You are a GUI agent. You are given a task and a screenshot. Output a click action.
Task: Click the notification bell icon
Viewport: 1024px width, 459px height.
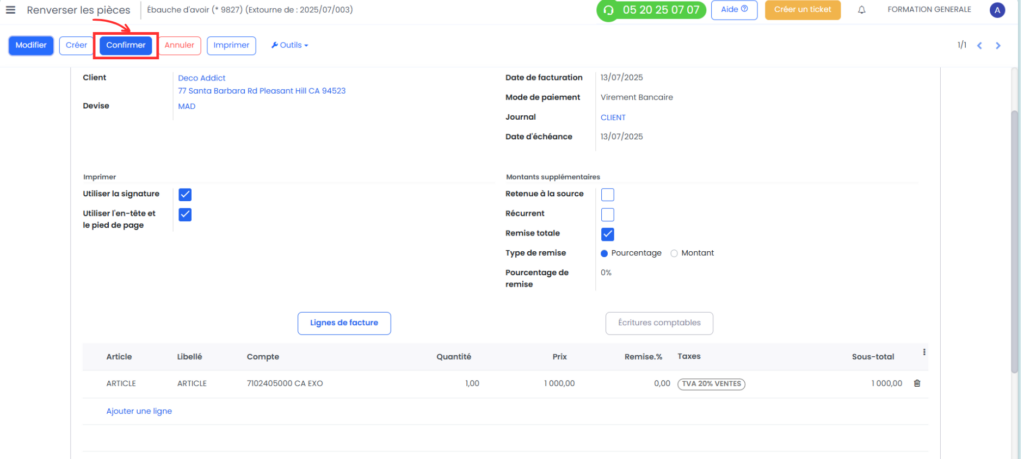tap(862, 10)
